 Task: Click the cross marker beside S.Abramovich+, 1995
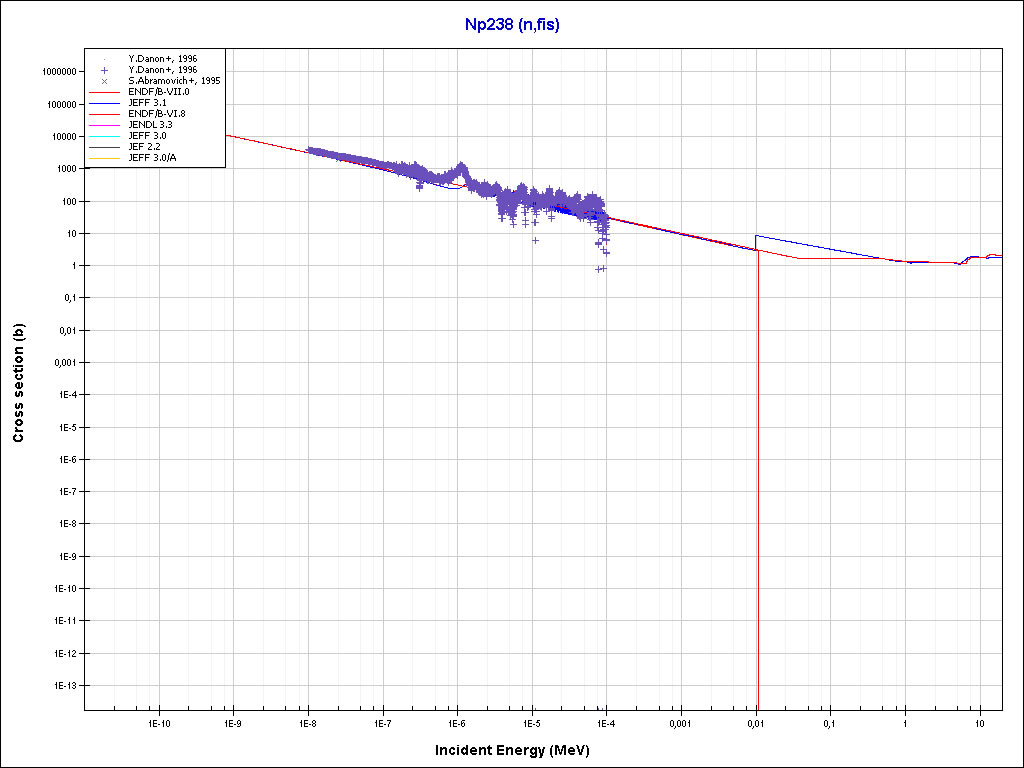coord(104,81)
